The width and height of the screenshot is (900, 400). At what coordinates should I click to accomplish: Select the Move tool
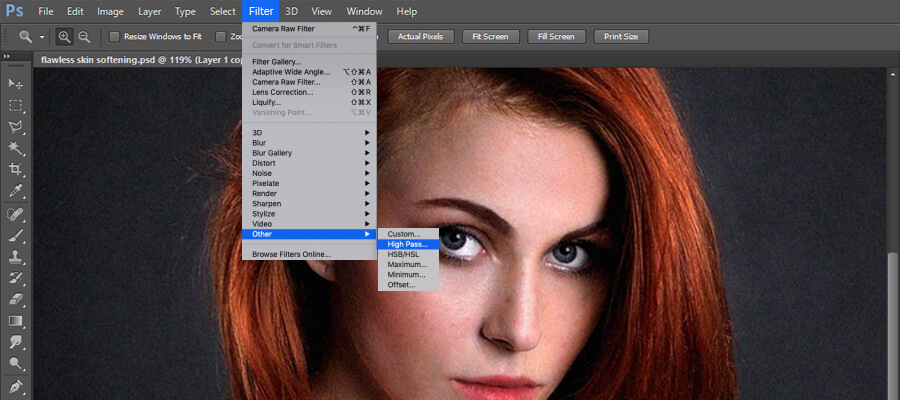15,84
